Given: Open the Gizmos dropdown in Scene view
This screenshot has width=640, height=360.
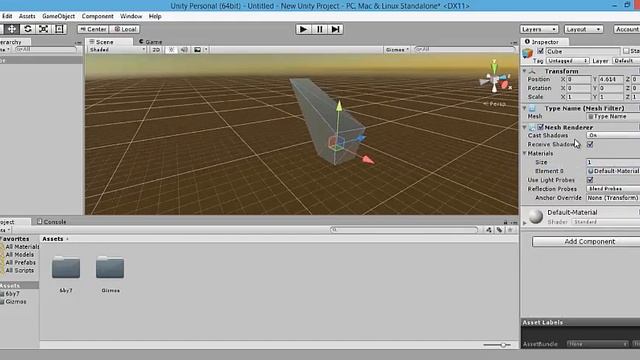Looking at the screenshot, I should tap(397, 50).
